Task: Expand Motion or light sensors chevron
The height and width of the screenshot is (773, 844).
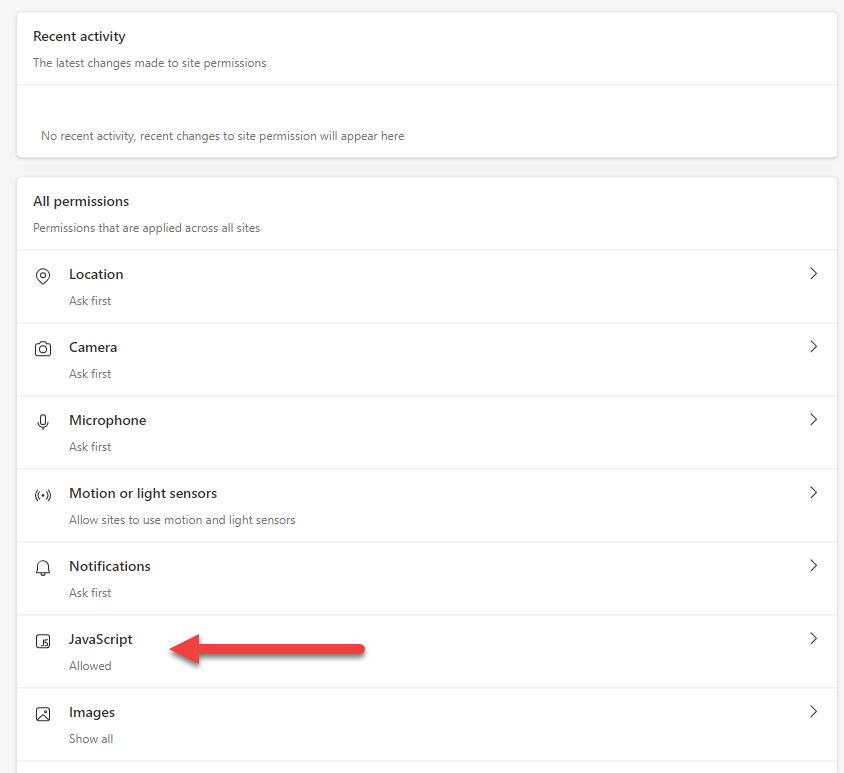Action: coord(813,493)
